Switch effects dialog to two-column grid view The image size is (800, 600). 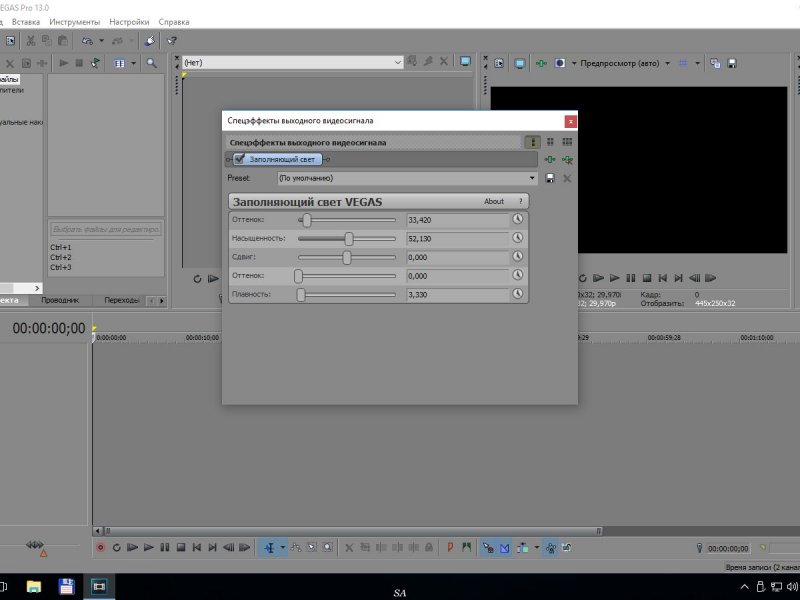coord(550,142)
